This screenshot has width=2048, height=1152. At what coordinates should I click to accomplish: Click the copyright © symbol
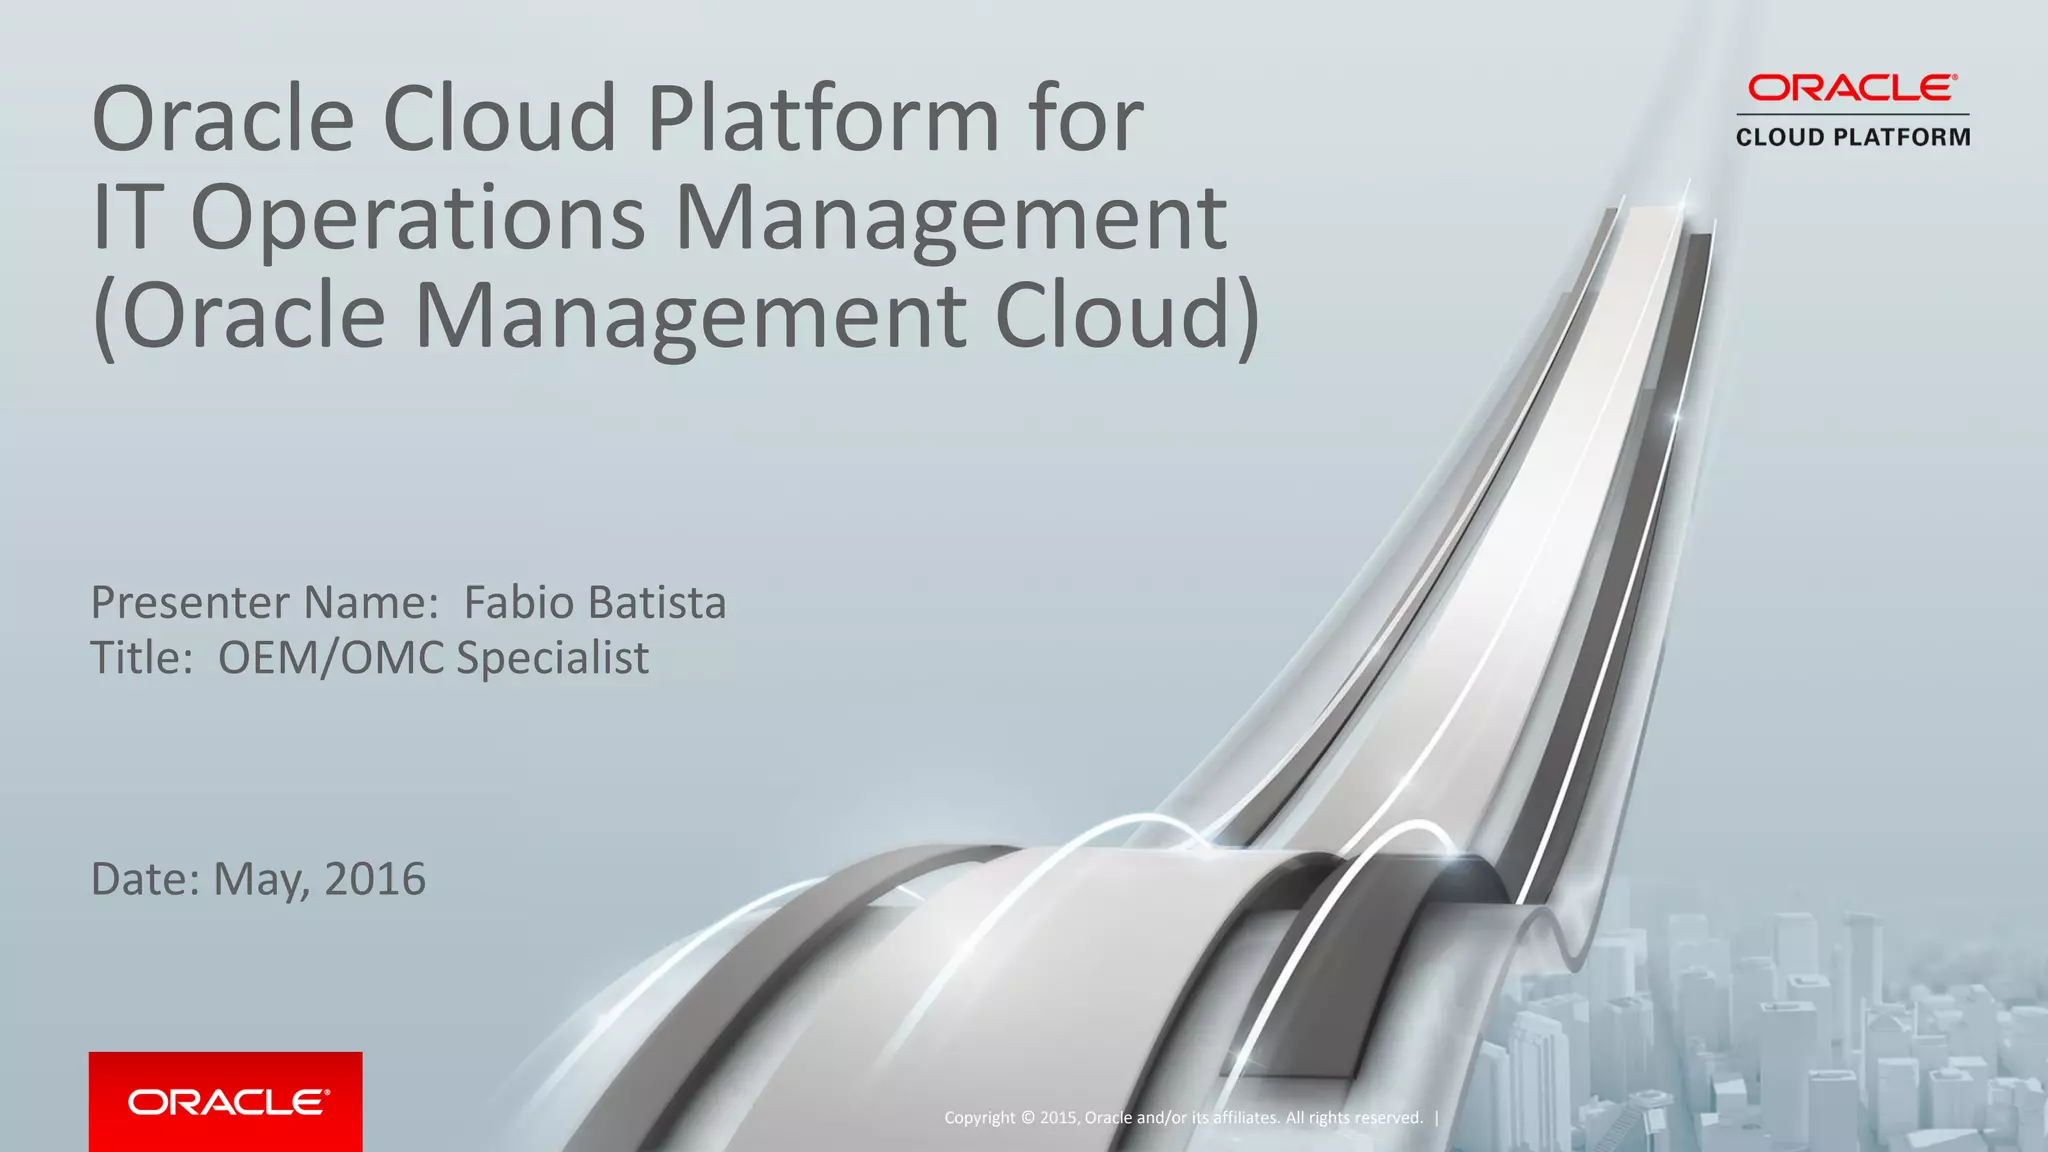click(1028, 1118)
